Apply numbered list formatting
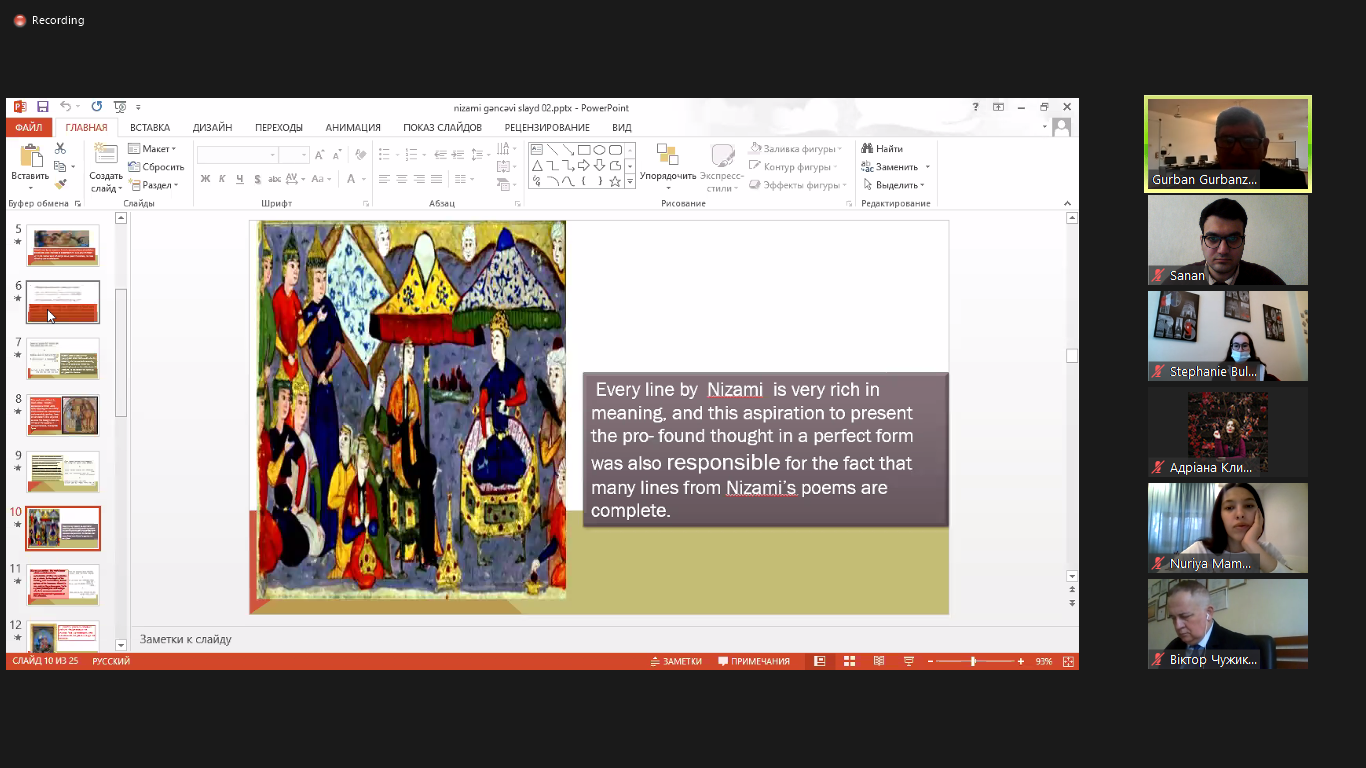1366x768 pixels. [x=411, y=155]
